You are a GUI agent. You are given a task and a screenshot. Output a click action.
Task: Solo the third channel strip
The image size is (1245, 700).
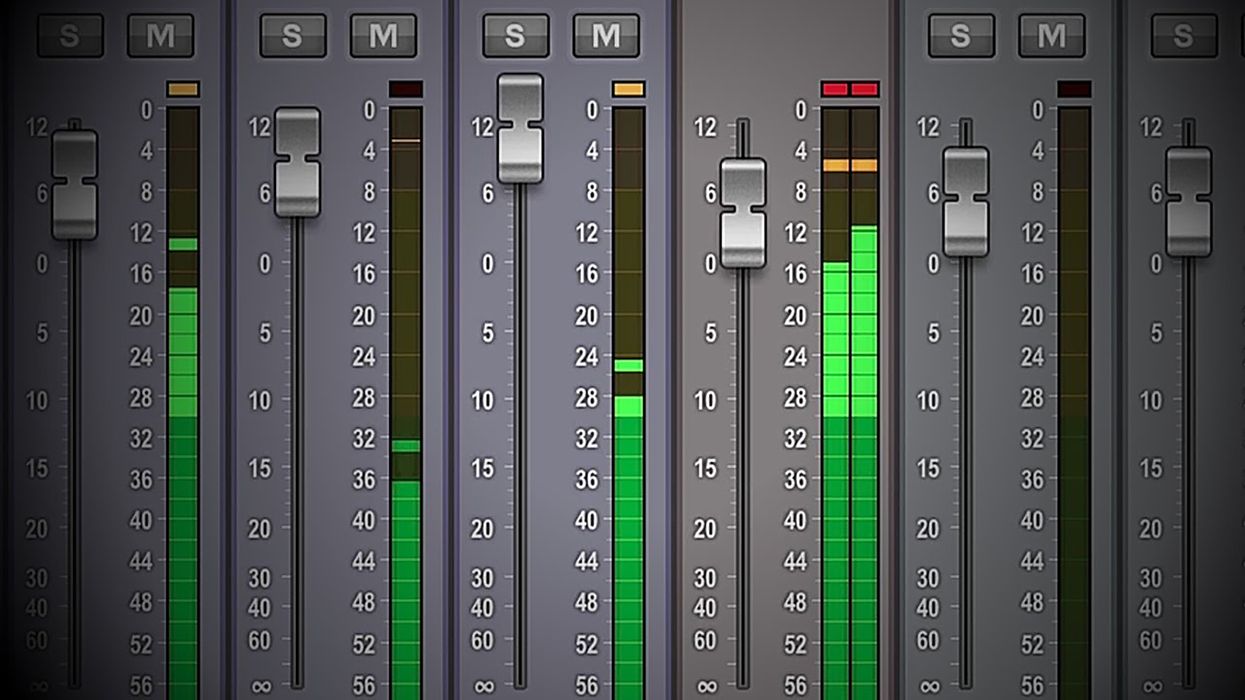[516, 33]
